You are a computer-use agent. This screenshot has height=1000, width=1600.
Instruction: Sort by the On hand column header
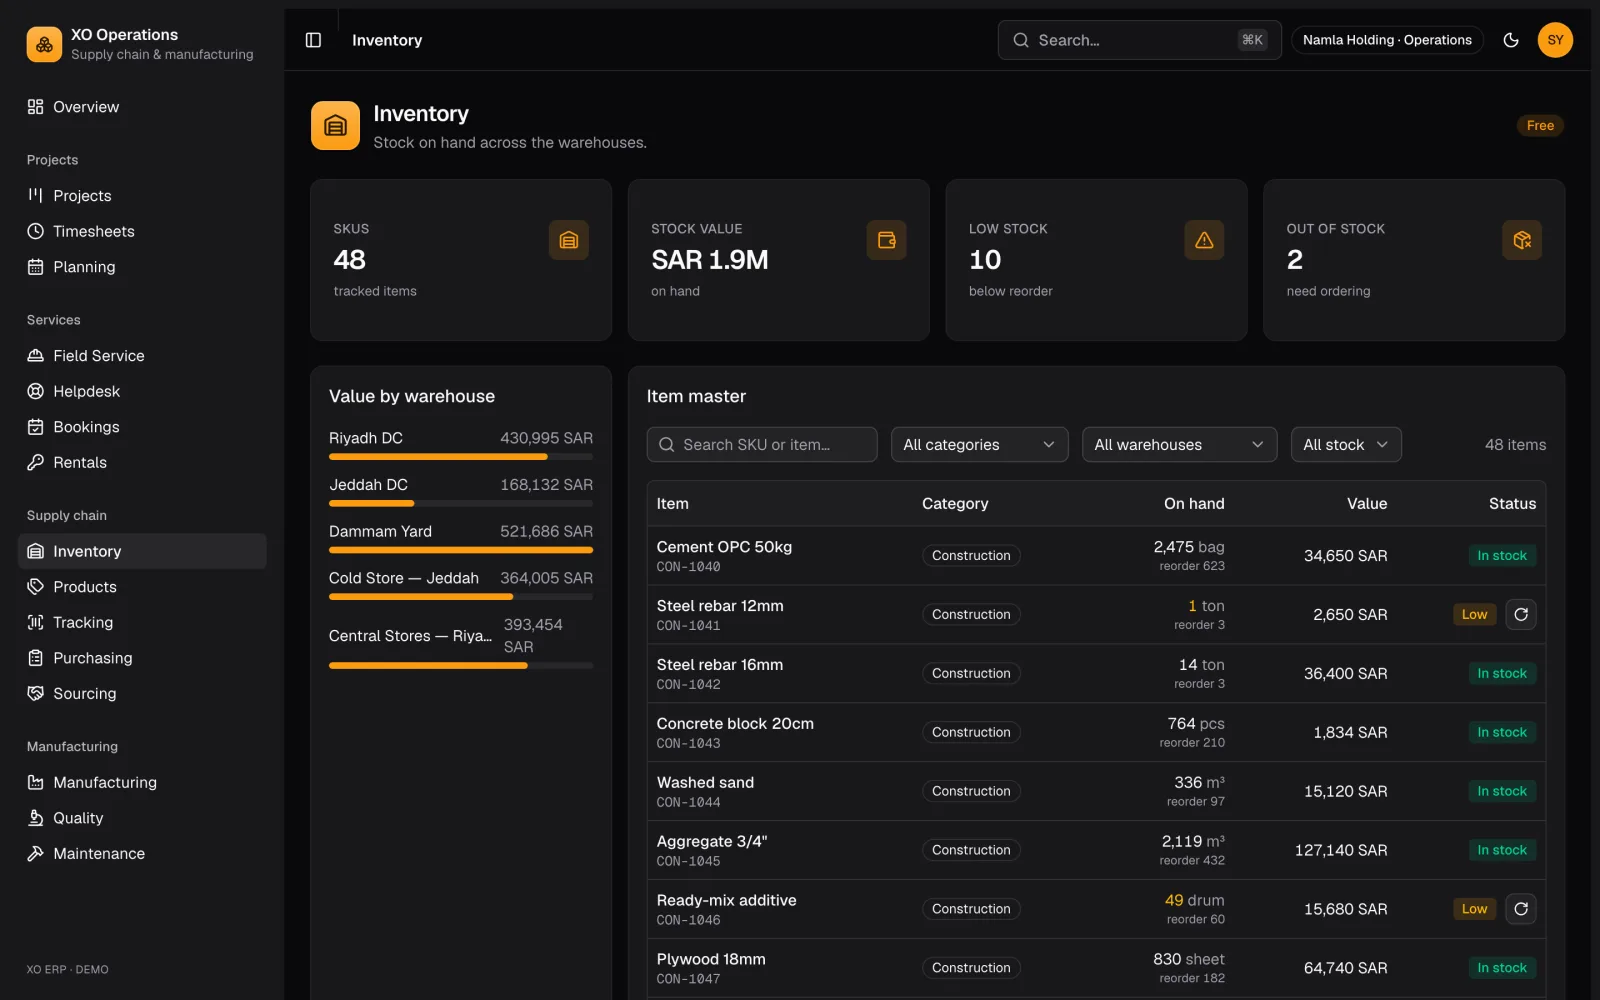pos(1194,504)
